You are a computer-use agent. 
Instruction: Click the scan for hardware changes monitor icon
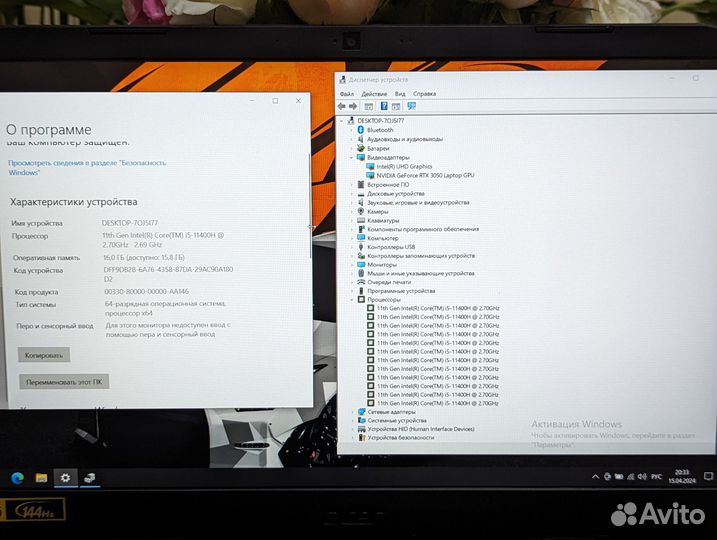(412, 106)
